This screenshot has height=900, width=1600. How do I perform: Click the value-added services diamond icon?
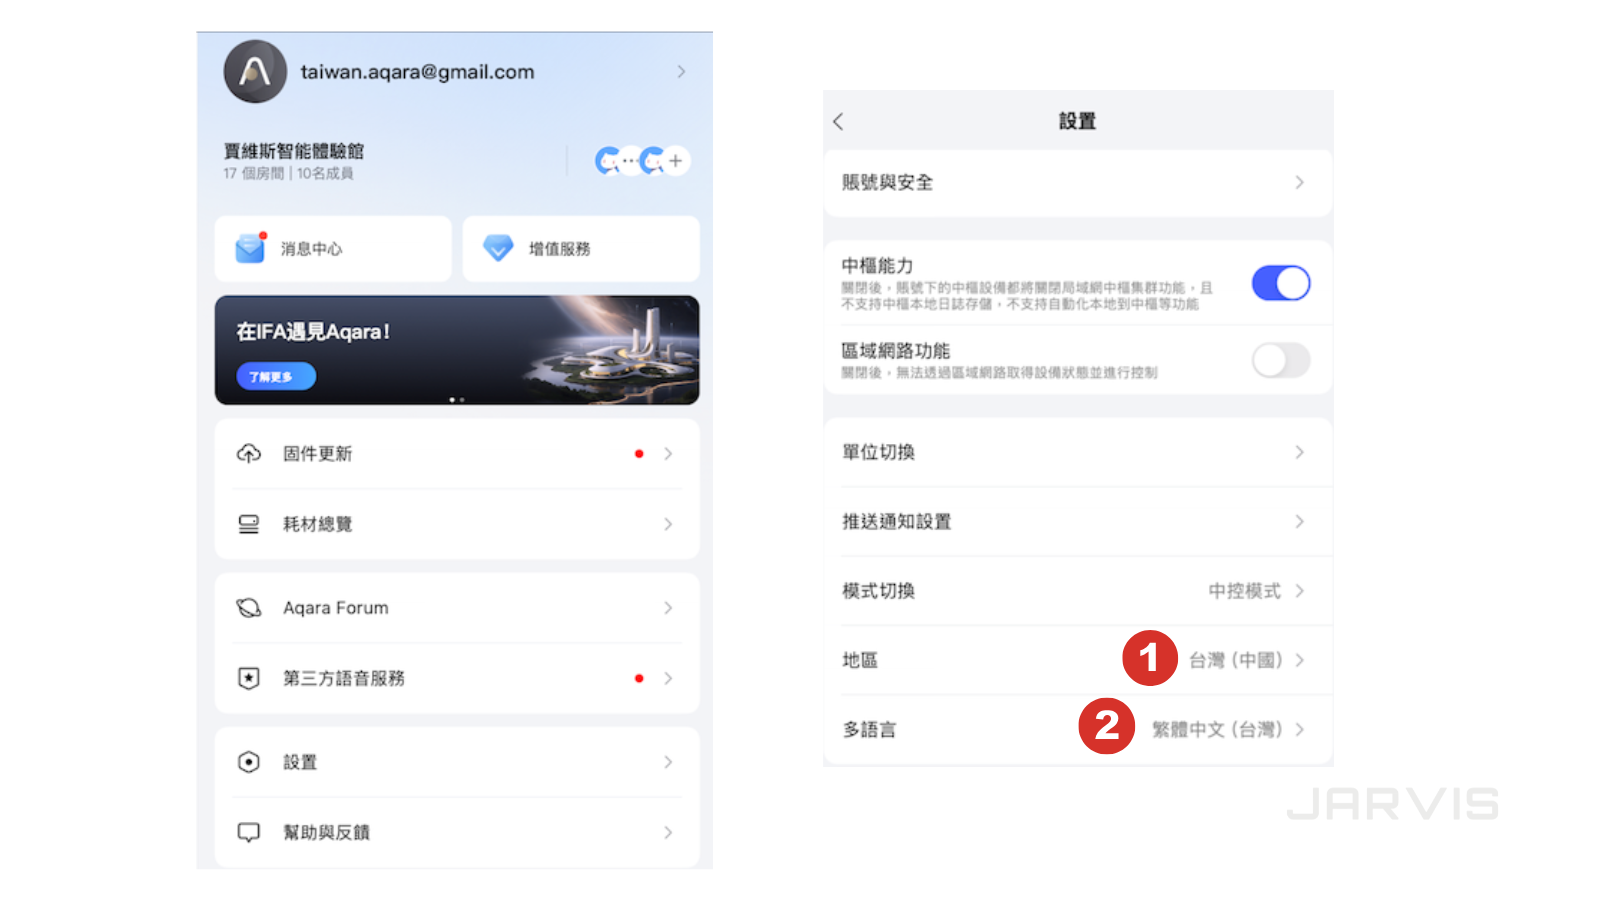(498, 248)
